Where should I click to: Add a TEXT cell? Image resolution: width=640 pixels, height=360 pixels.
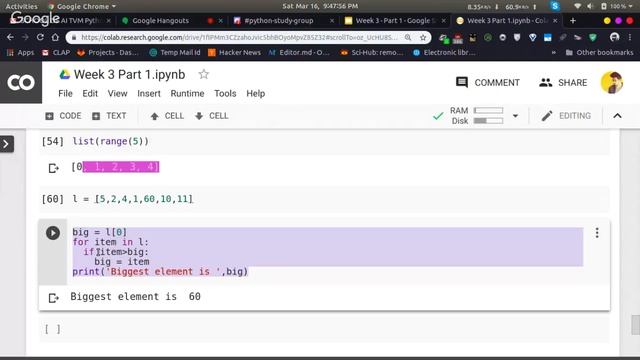tap(109, 116)
